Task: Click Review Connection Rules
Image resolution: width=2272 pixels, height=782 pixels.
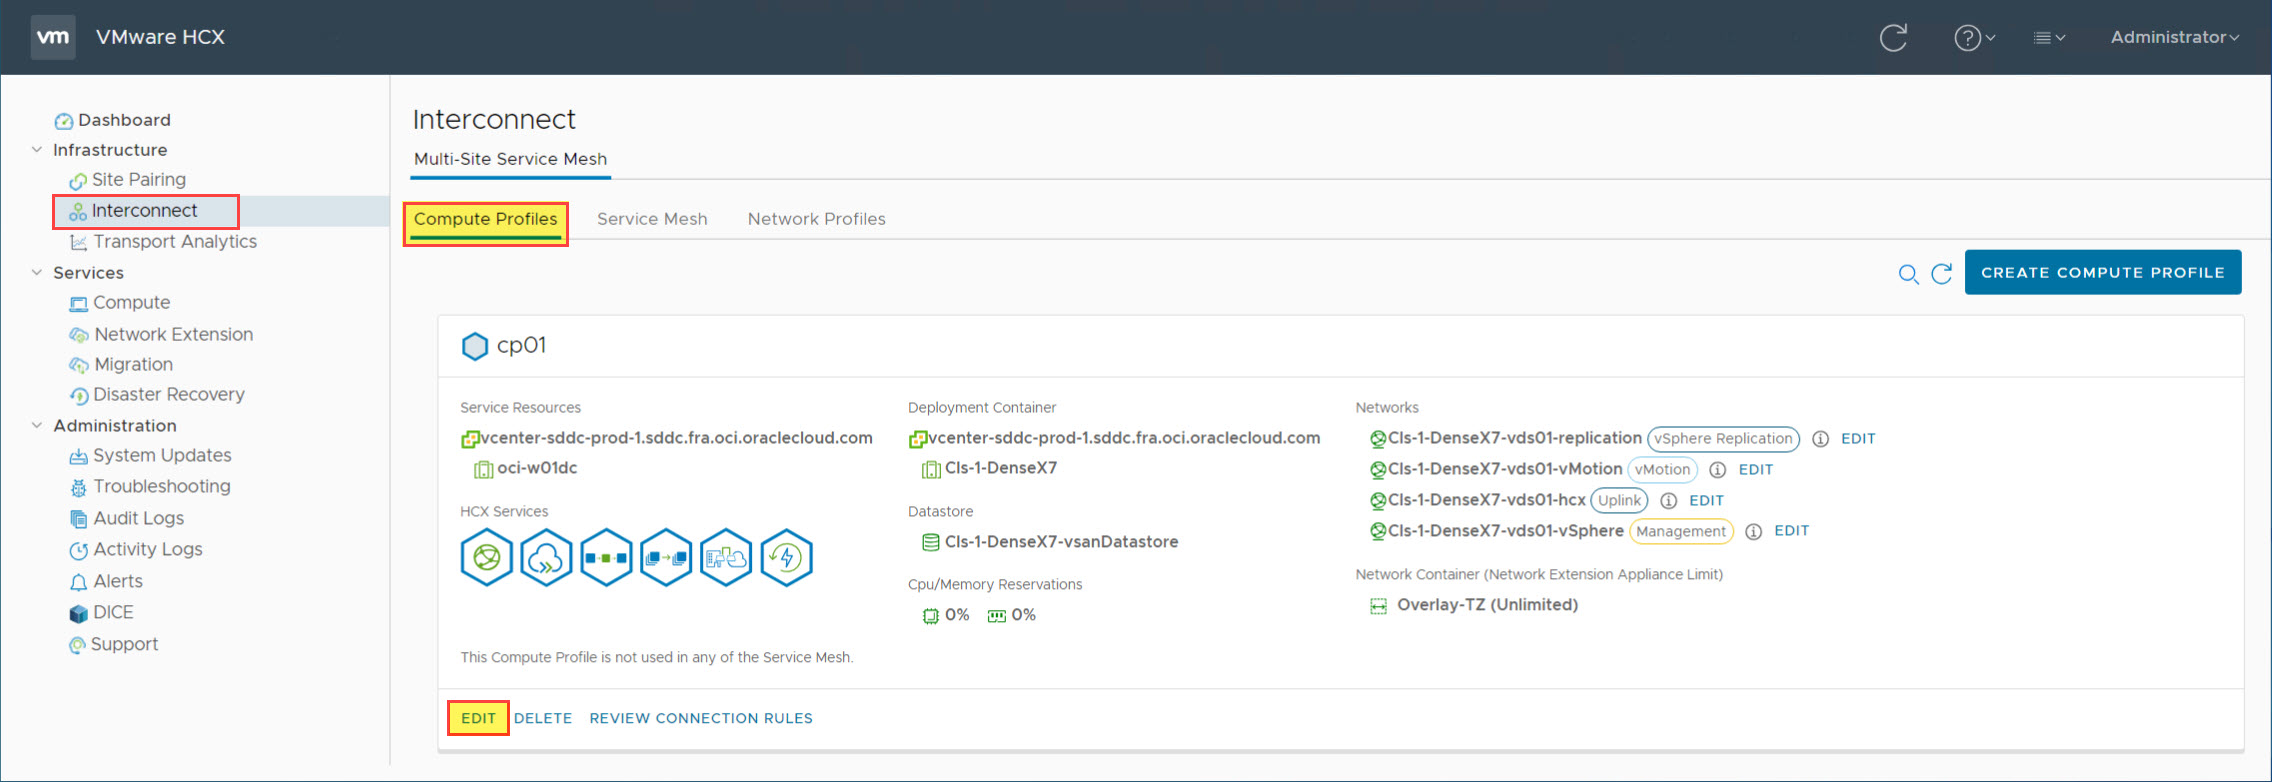Action: 701,719
